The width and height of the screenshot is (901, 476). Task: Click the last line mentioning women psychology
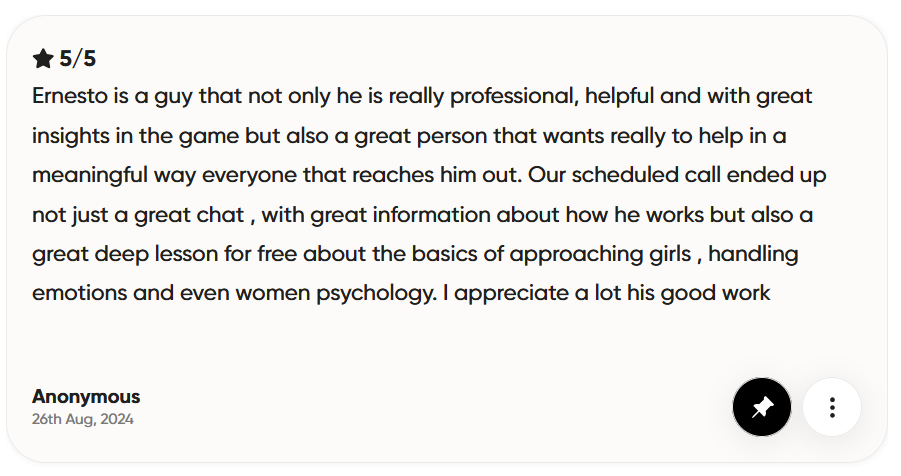[400, 293]
